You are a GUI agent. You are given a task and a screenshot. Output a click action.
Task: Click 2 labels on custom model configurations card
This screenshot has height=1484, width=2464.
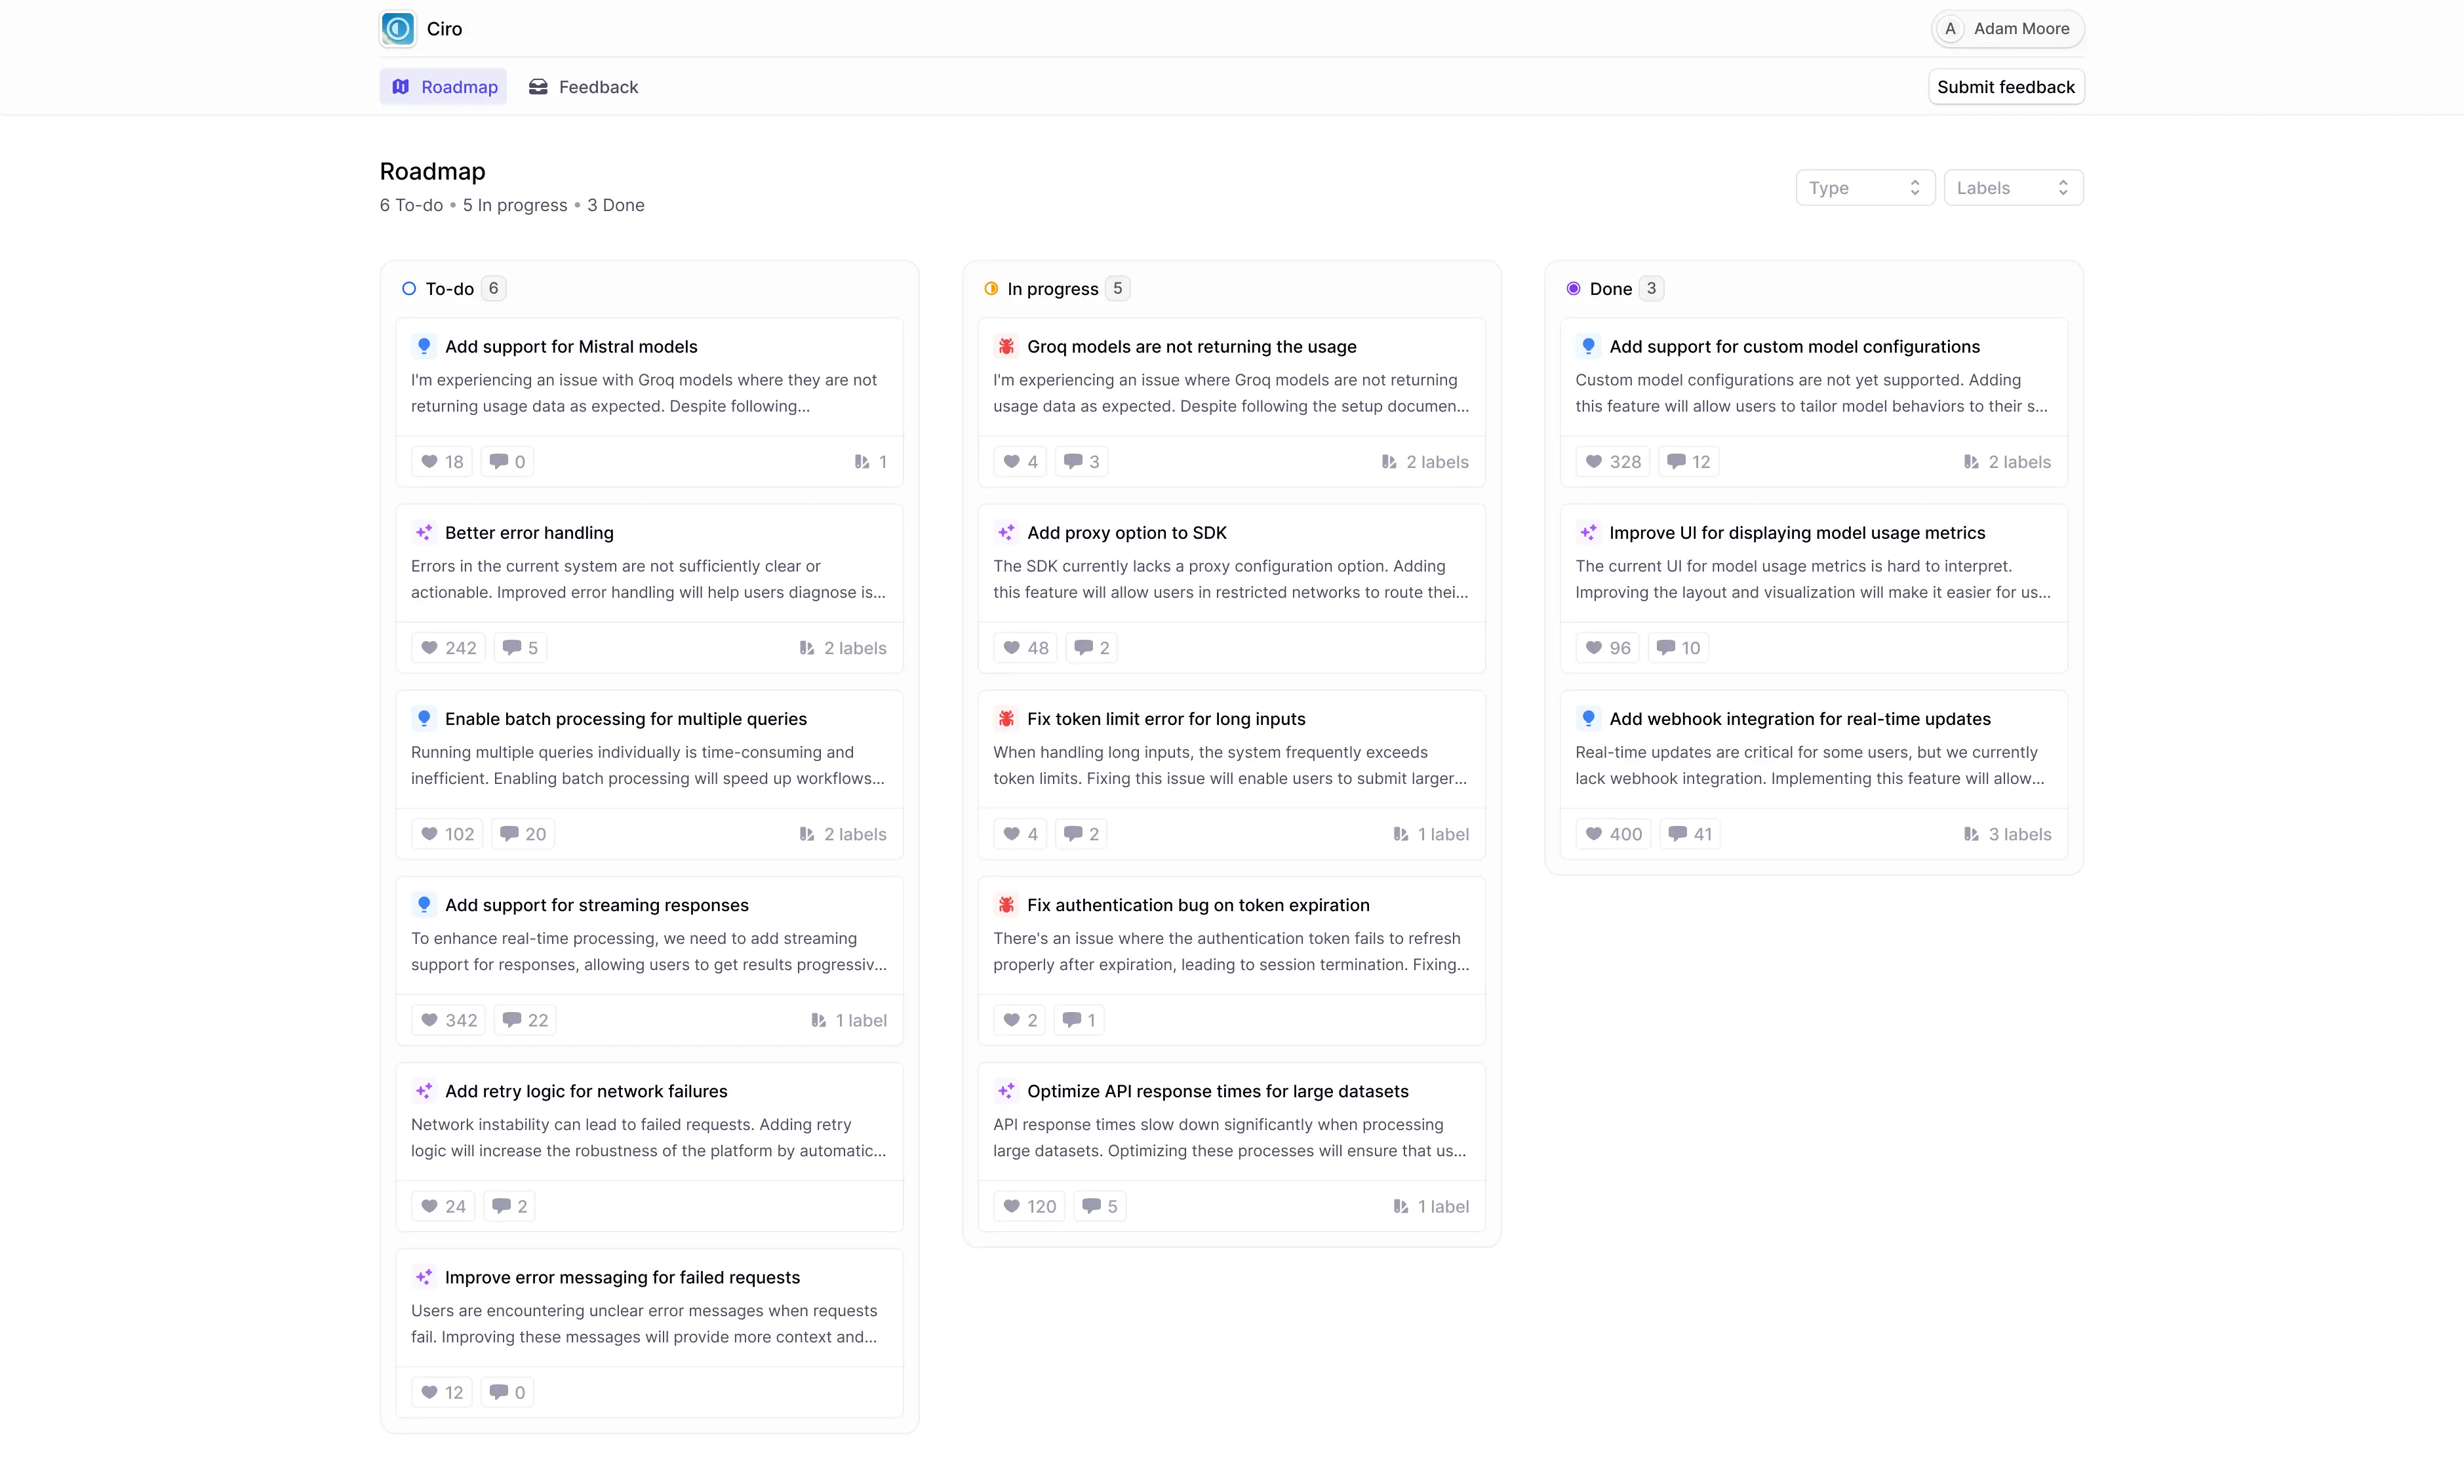click(2007, 462)
